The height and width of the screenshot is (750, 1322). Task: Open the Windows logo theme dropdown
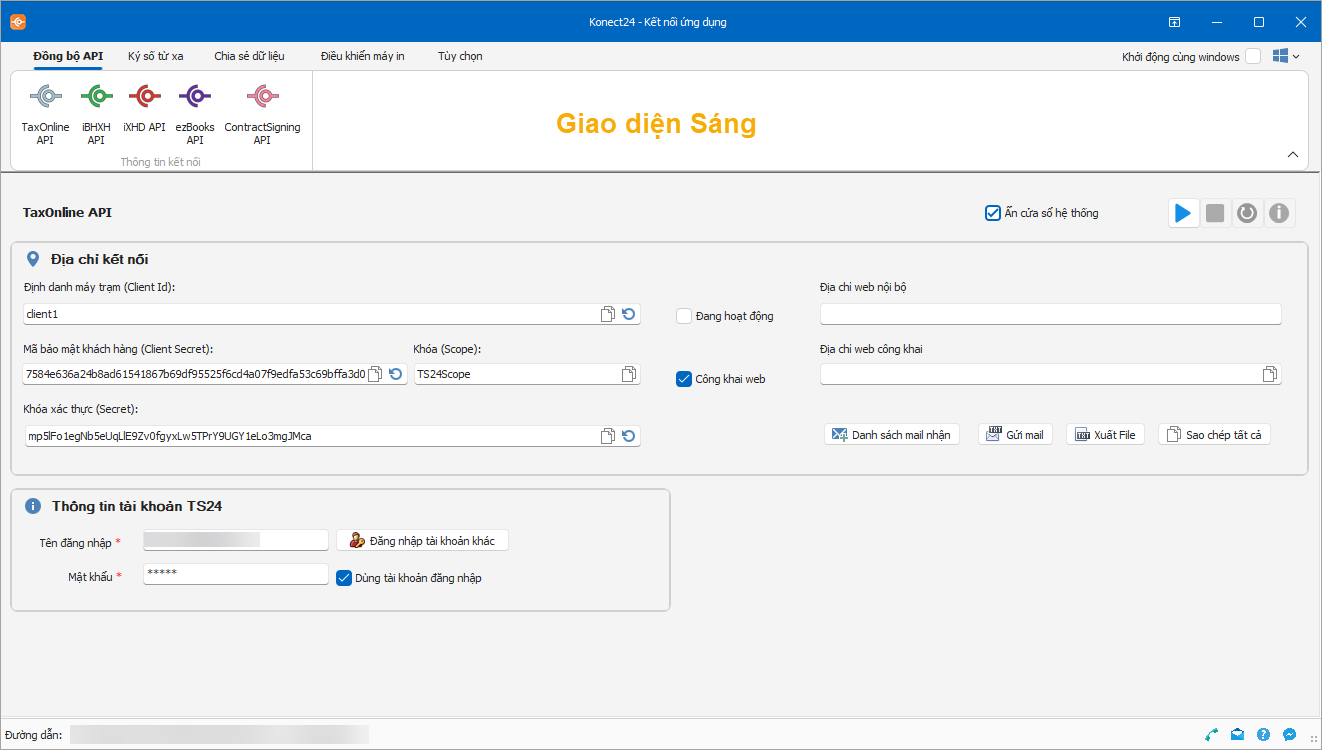click(1286, 57)
